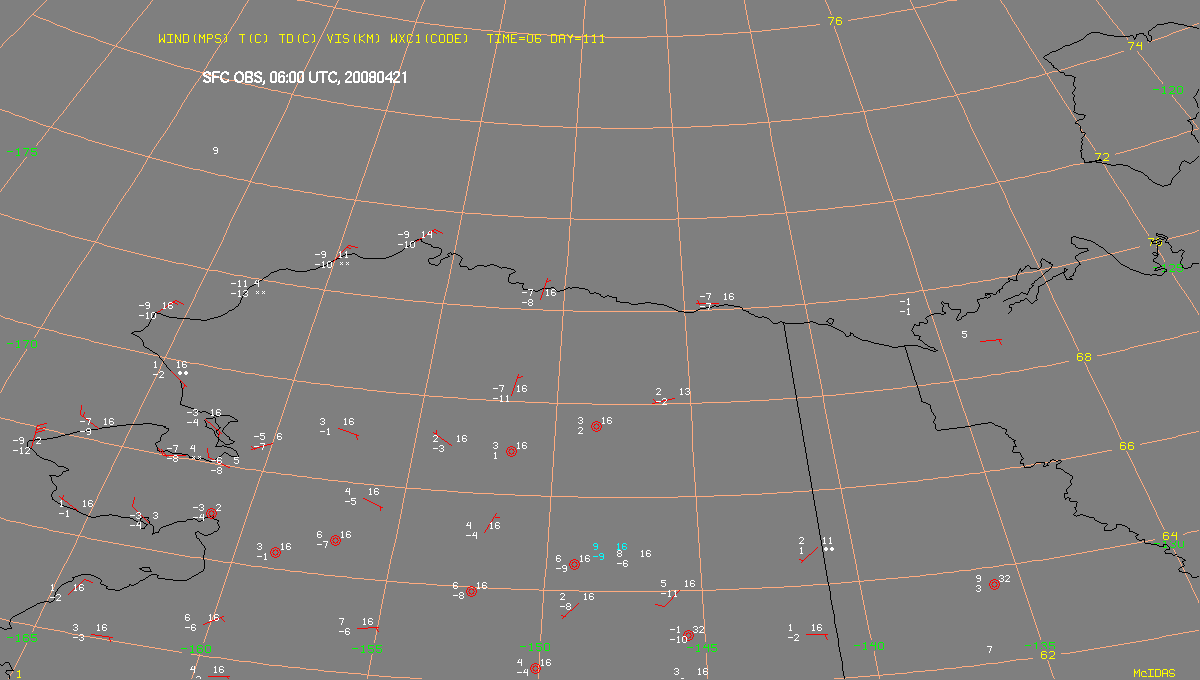
Task: Click the lone 7 observation near latitude 62
Action: (989, 649)
